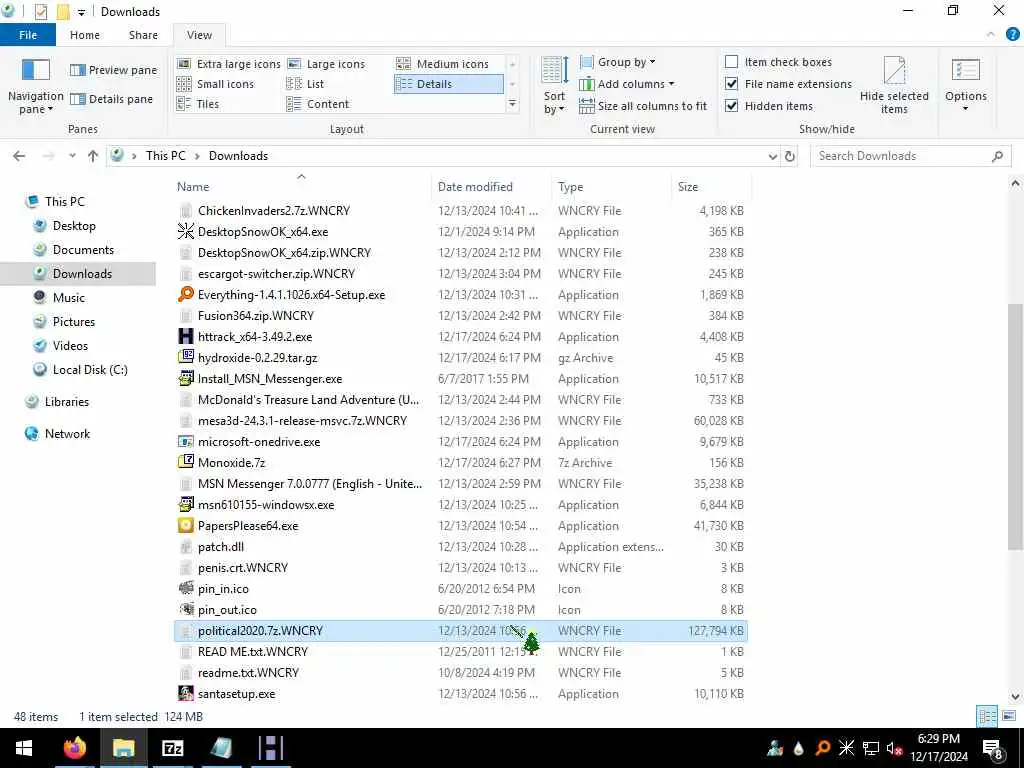Click the DesktopSnowOK_x64.exe snowflake icon
This screenshot has width=1024, height=768.
point(186,231)
